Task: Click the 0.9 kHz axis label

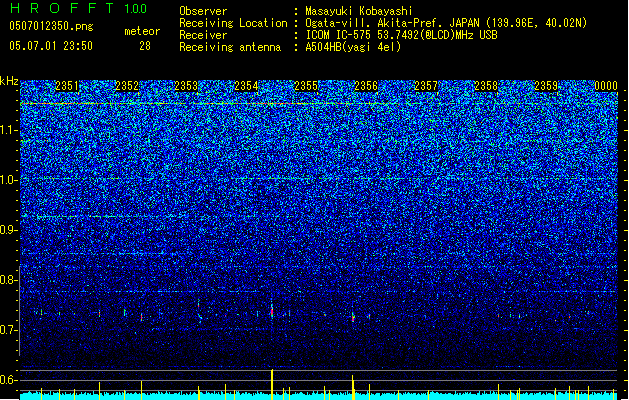Action: (x=9, y=230)
